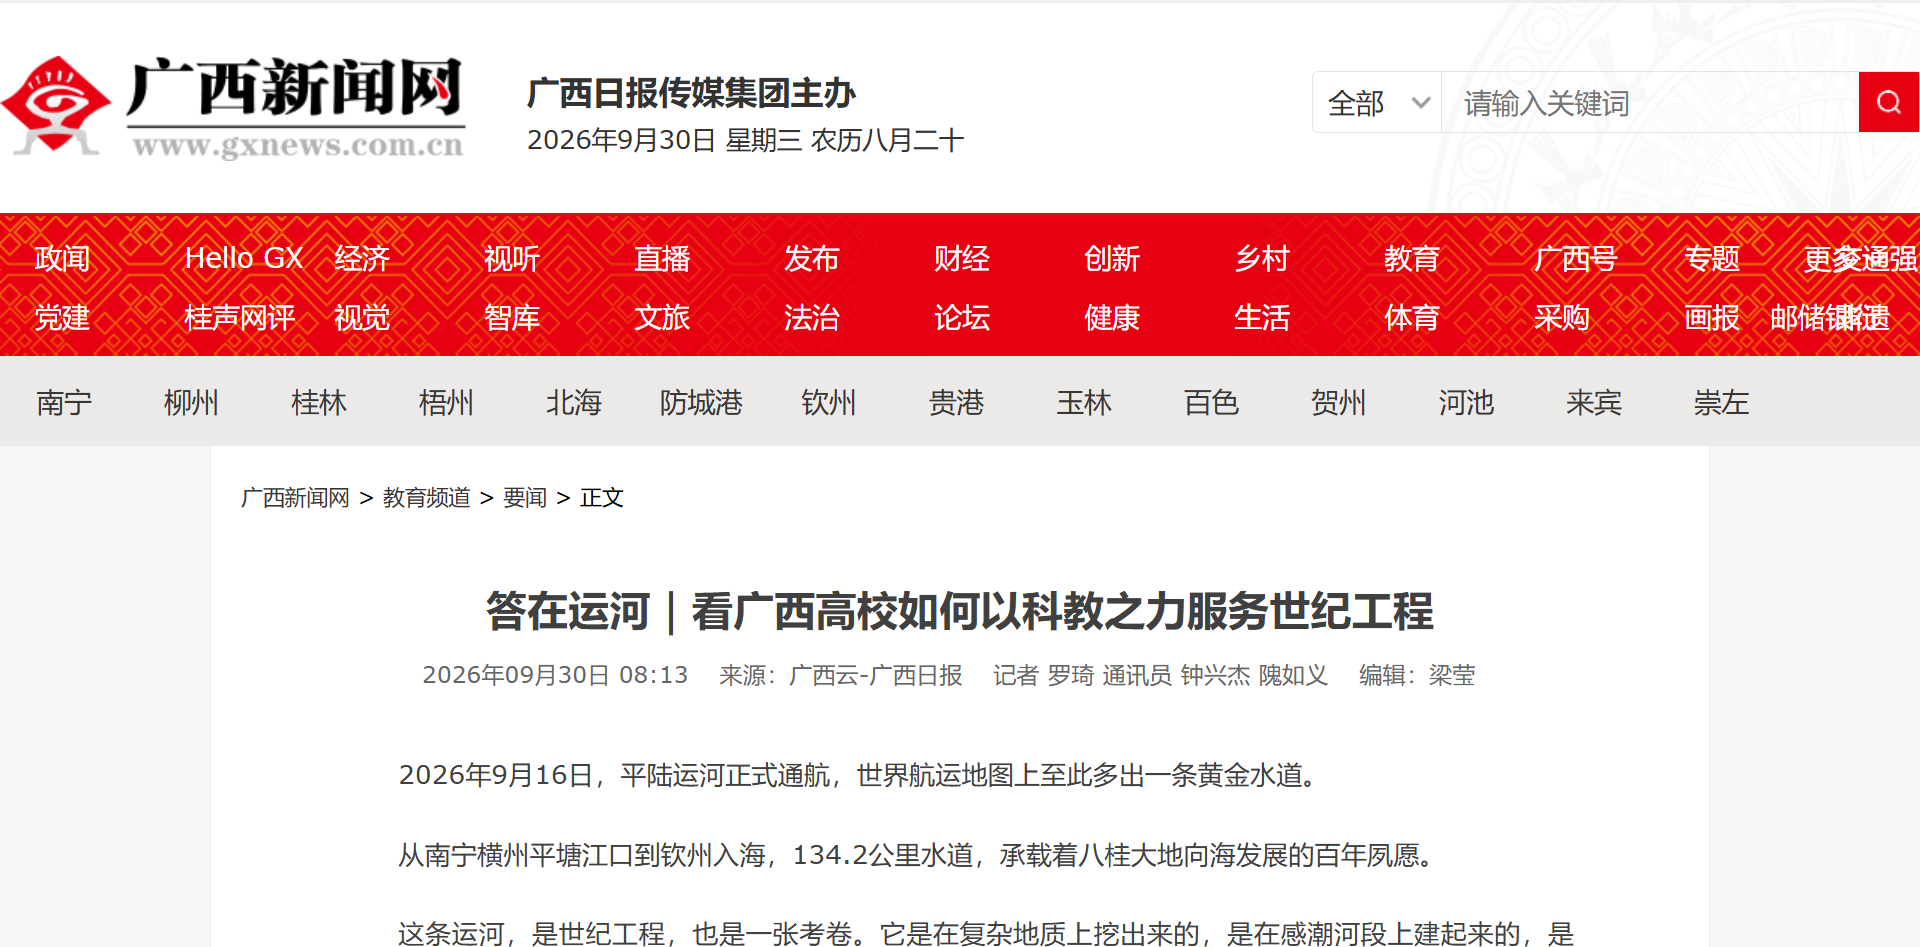Viewport: 1920px width, 947px height.
Task: Follow the 教育频道 breadcrumb link
Action: [427, 497]
